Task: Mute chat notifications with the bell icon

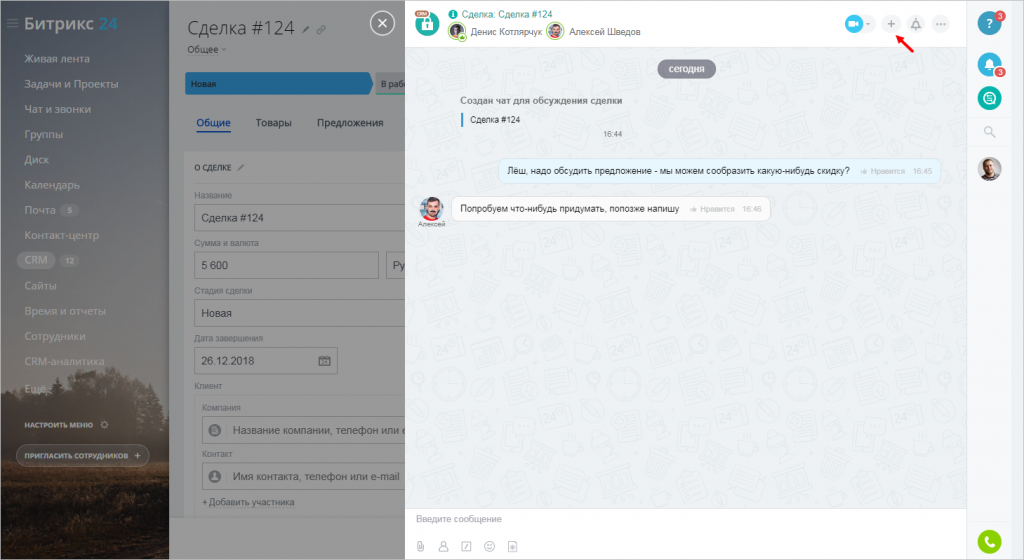Action: [915, 24]
